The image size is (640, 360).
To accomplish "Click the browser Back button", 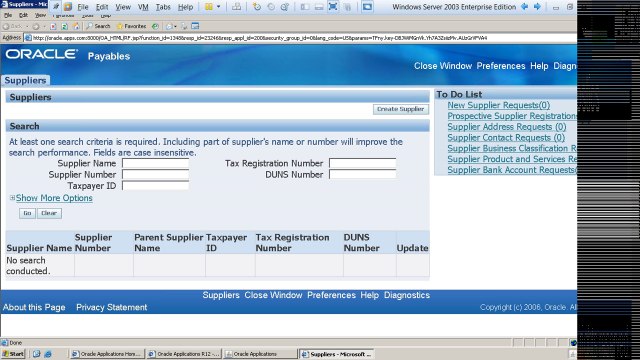I will tap(12, 26).
